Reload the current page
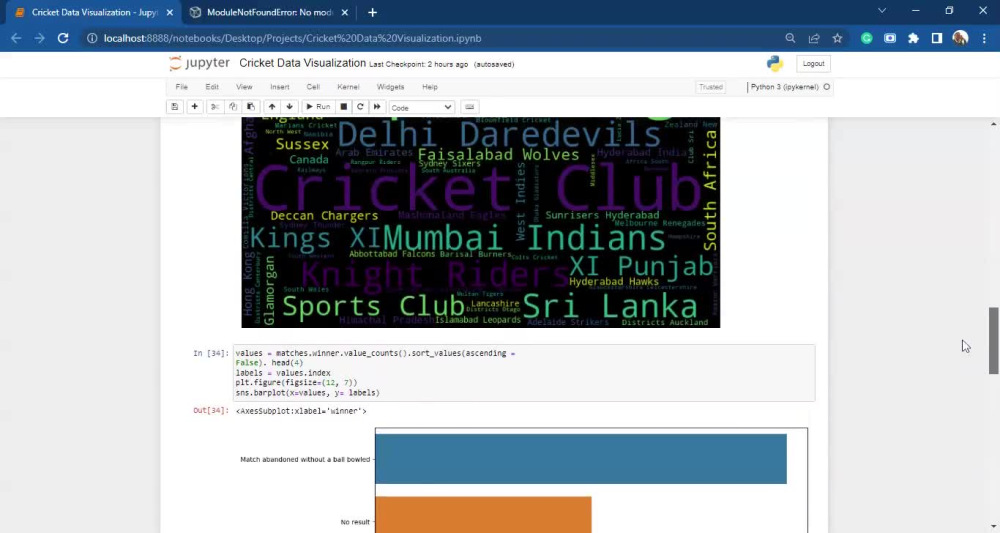1000x533 pixels. [x=62, y=38]
